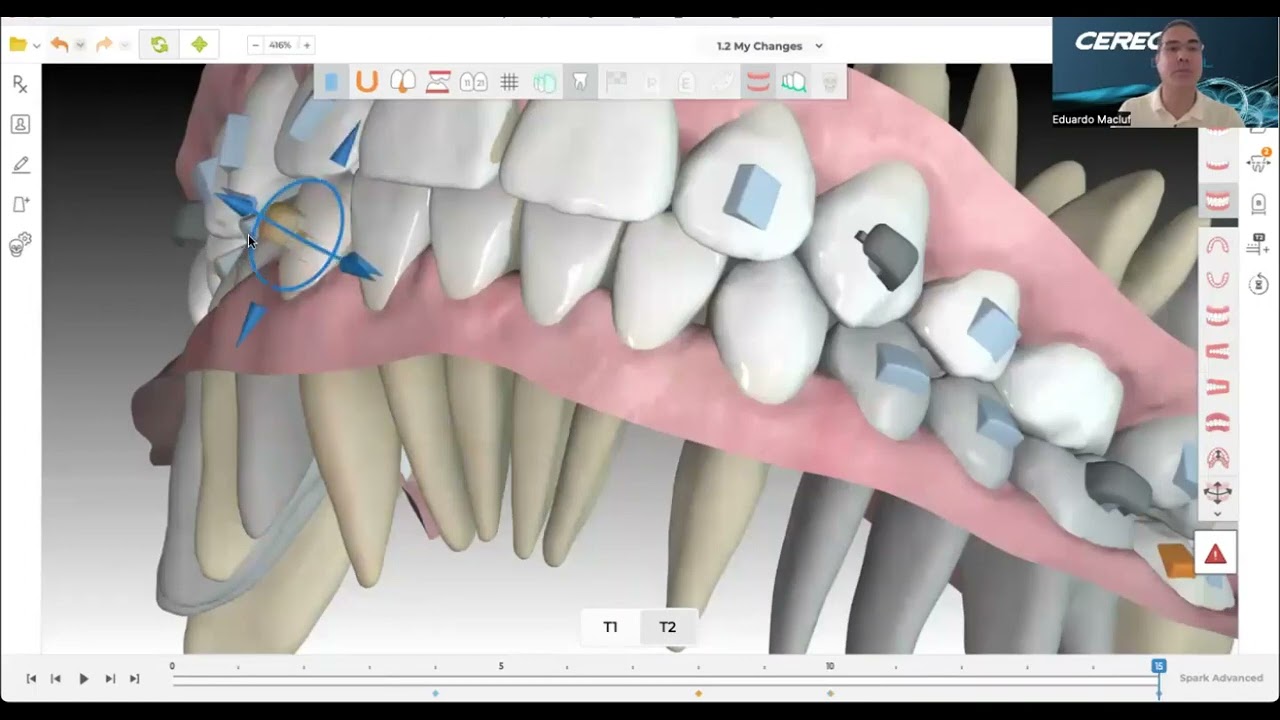1280x720 pixels.
Task: Click the green refresh sync icon
Action: (x=159, y=45)
